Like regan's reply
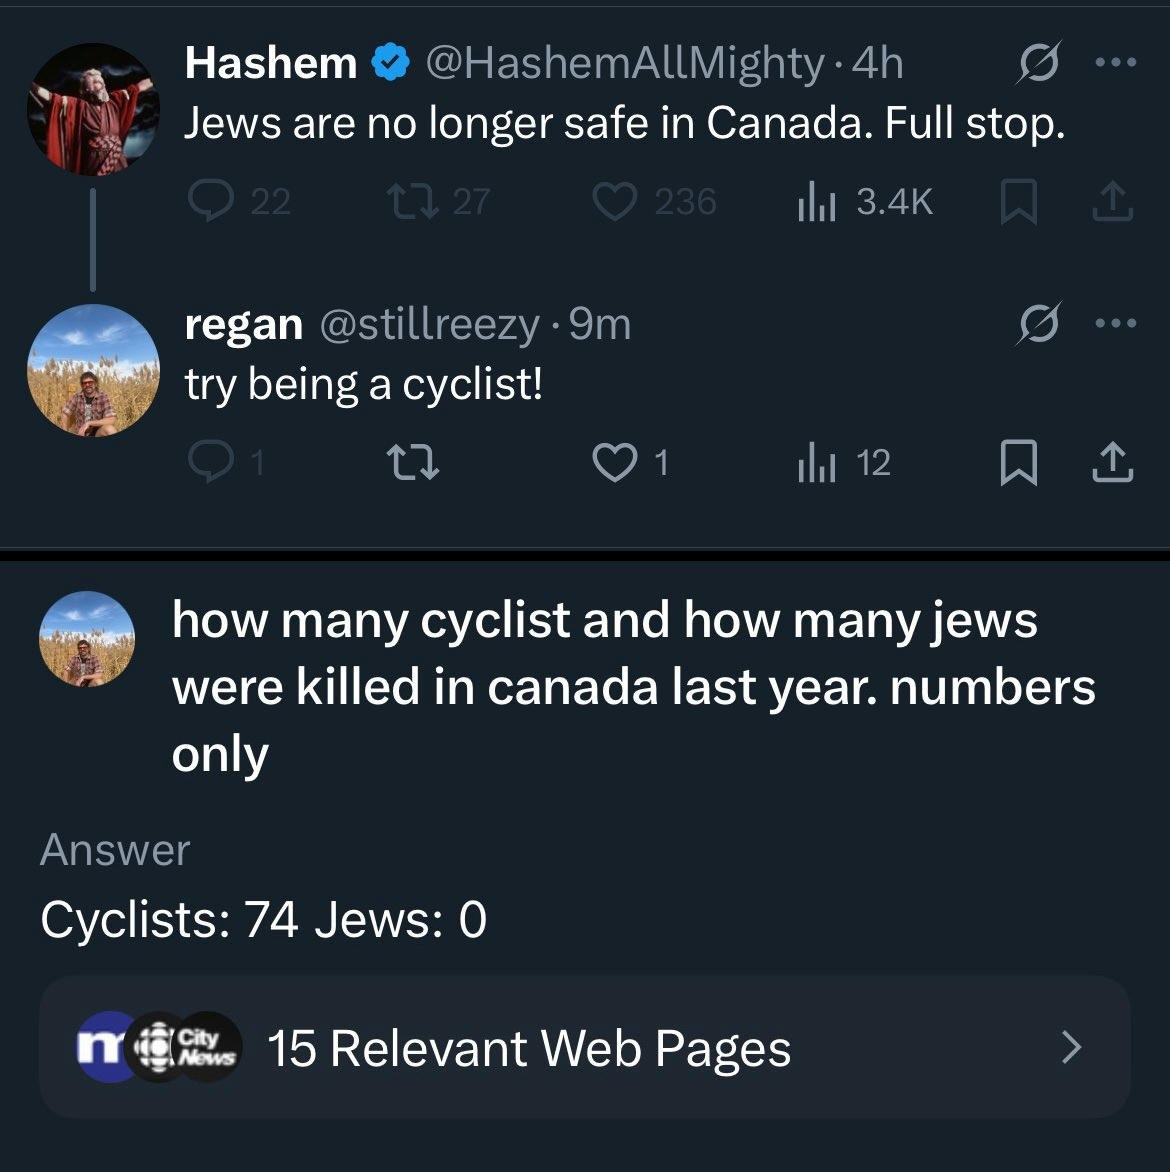The image size is (1170, 1172). click(x=613, y=463)
